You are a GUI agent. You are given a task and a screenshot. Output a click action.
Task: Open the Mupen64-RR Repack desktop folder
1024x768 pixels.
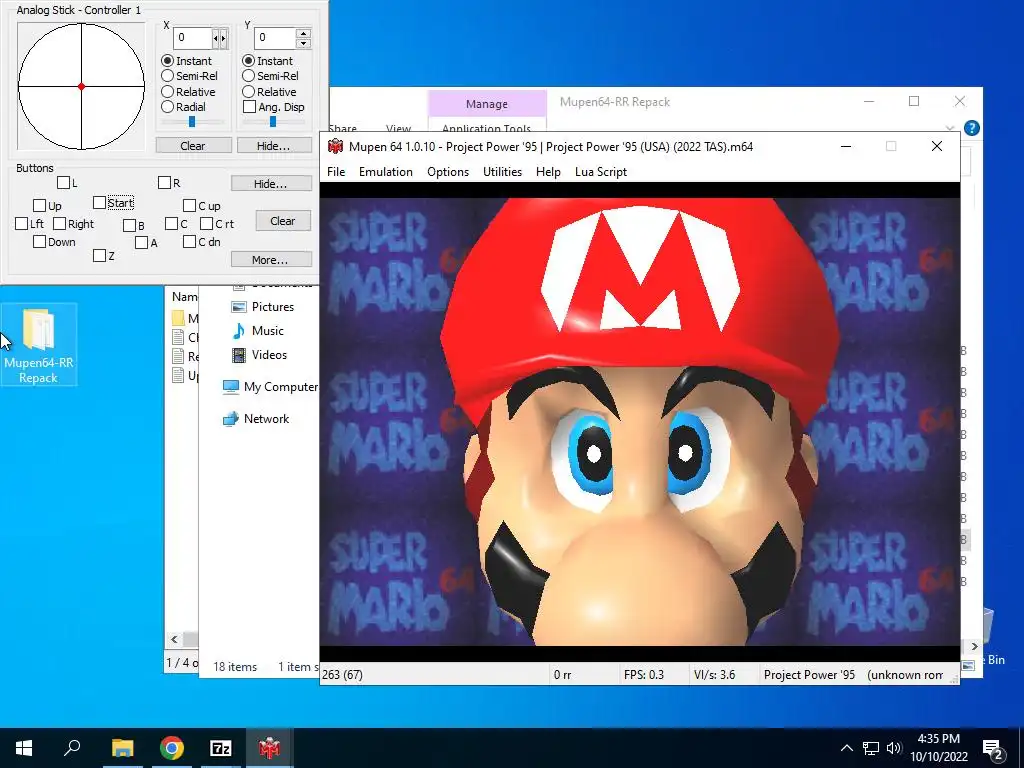39,344
